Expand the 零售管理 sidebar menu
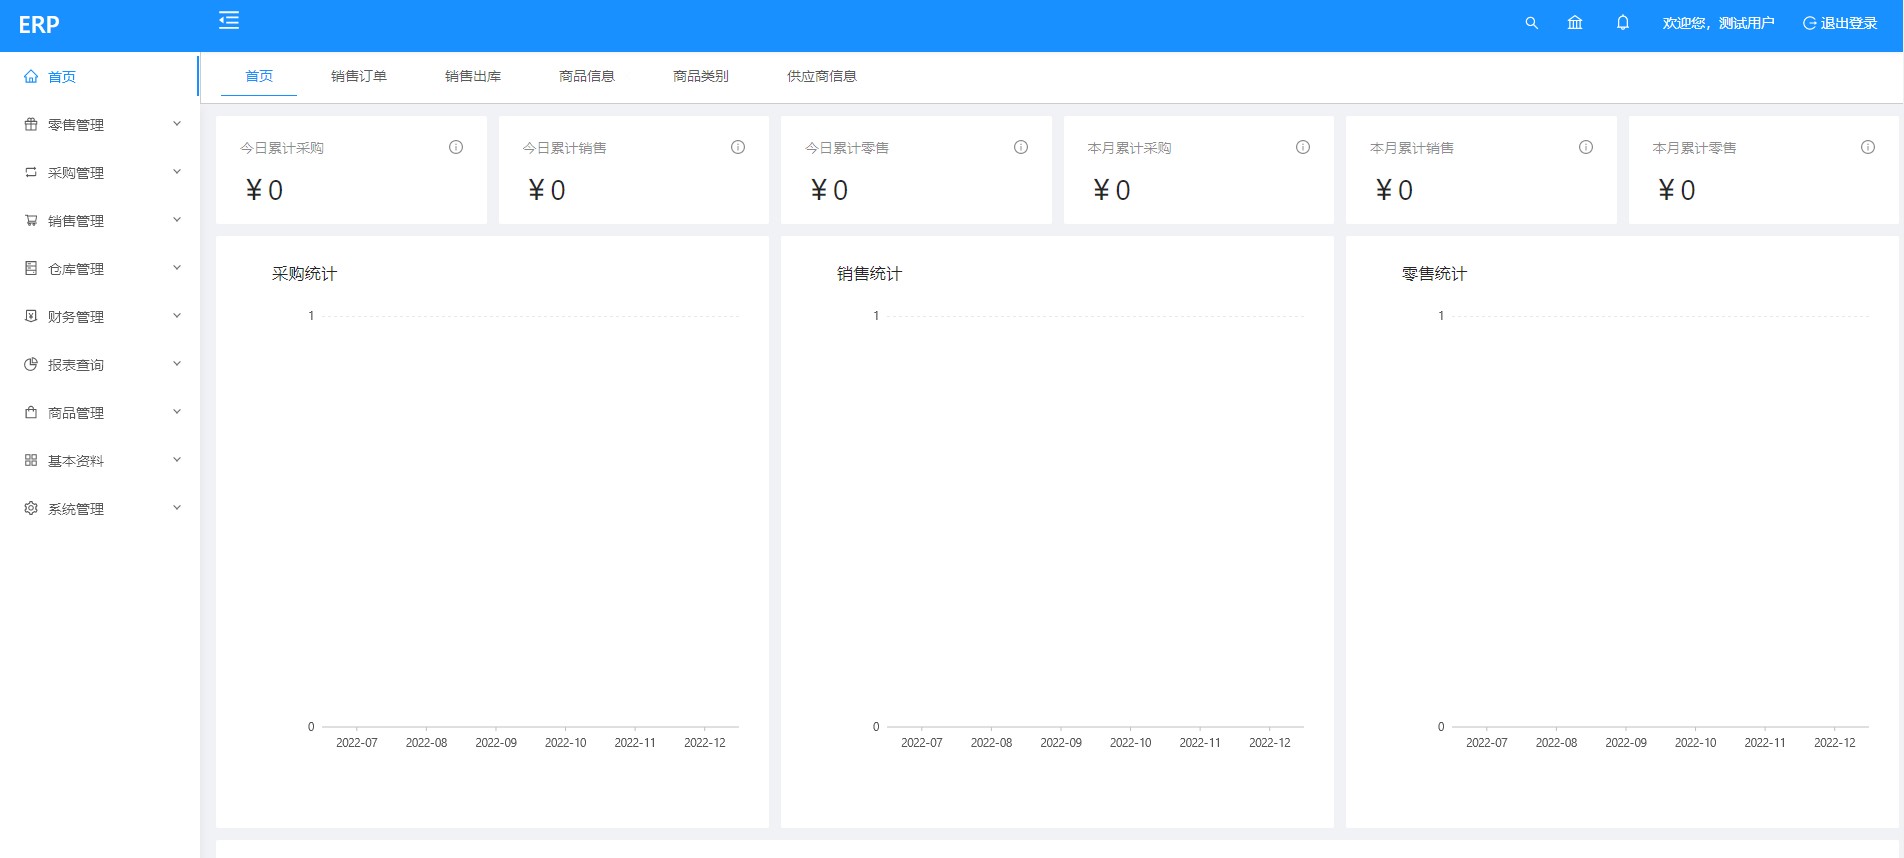 click(100, 125)
